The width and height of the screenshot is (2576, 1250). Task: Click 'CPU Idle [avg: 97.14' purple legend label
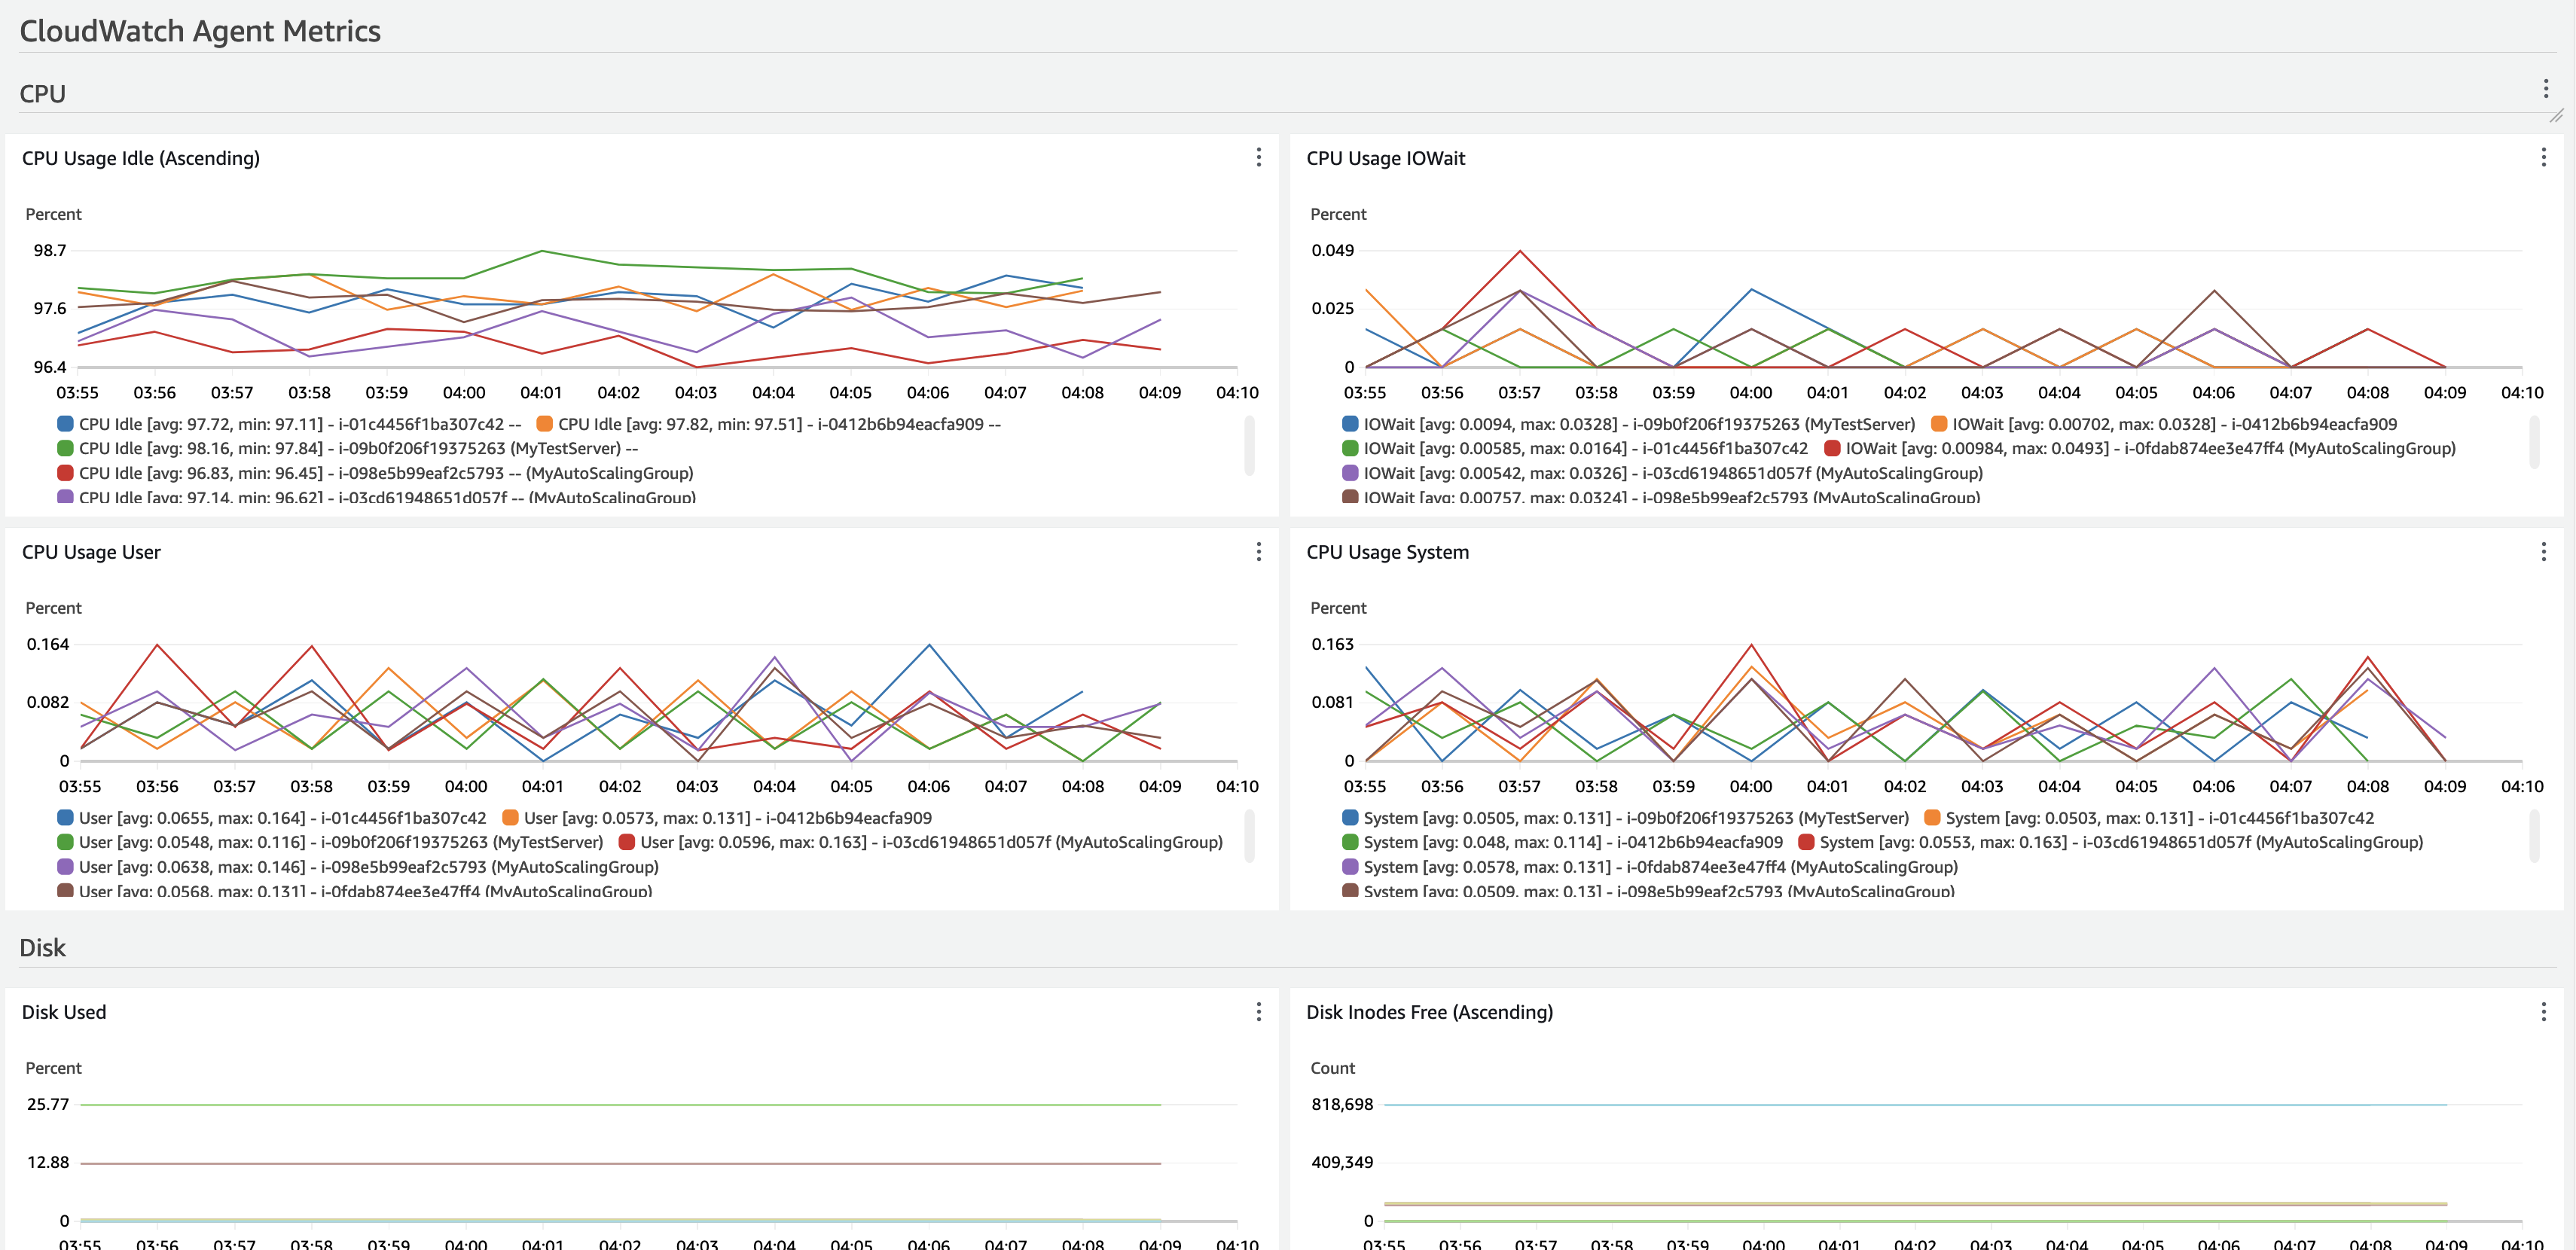tap(387, 497)
